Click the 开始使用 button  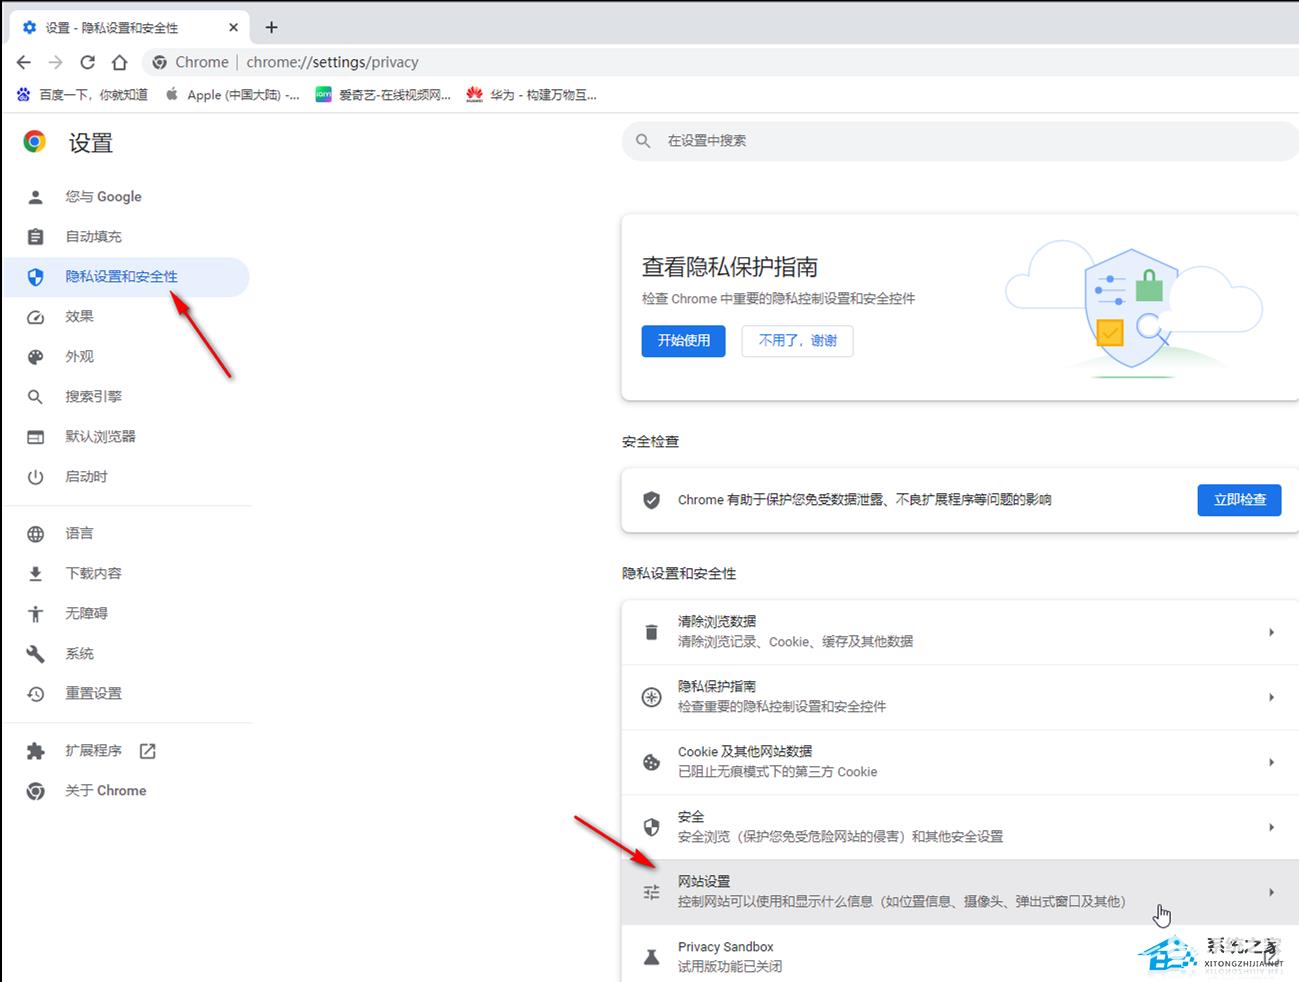tap(684, 341)
